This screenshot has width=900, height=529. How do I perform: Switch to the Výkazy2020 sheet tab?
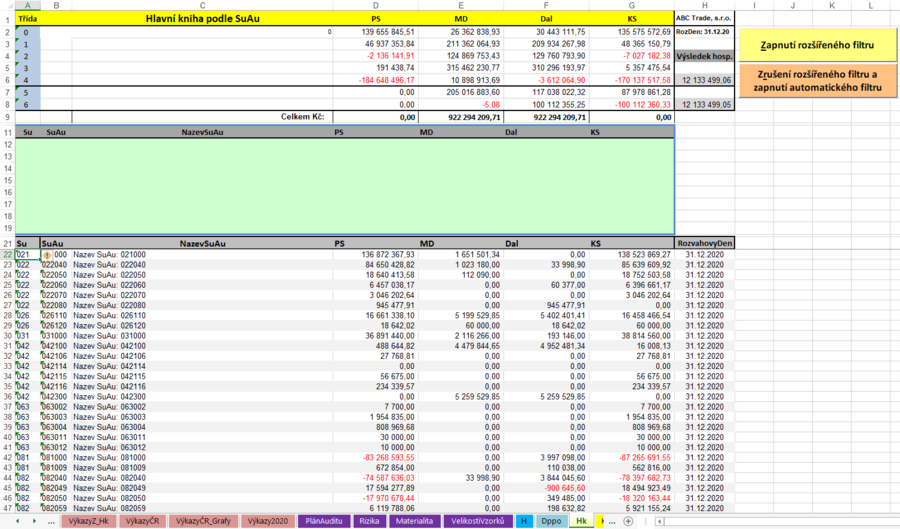tap(268, 521)
